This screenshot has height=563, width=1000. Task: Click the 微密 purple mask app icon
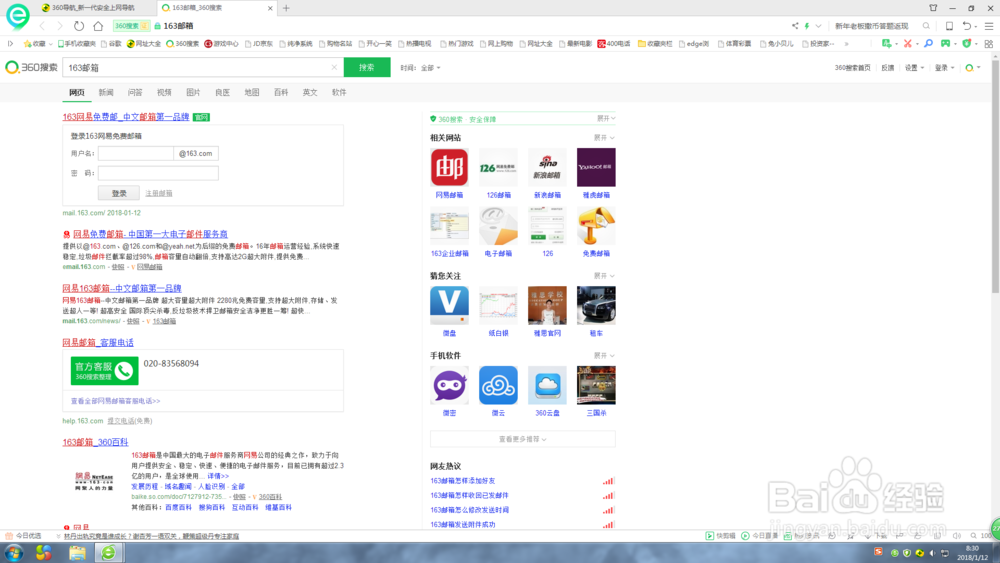click(x=449, y=385)
